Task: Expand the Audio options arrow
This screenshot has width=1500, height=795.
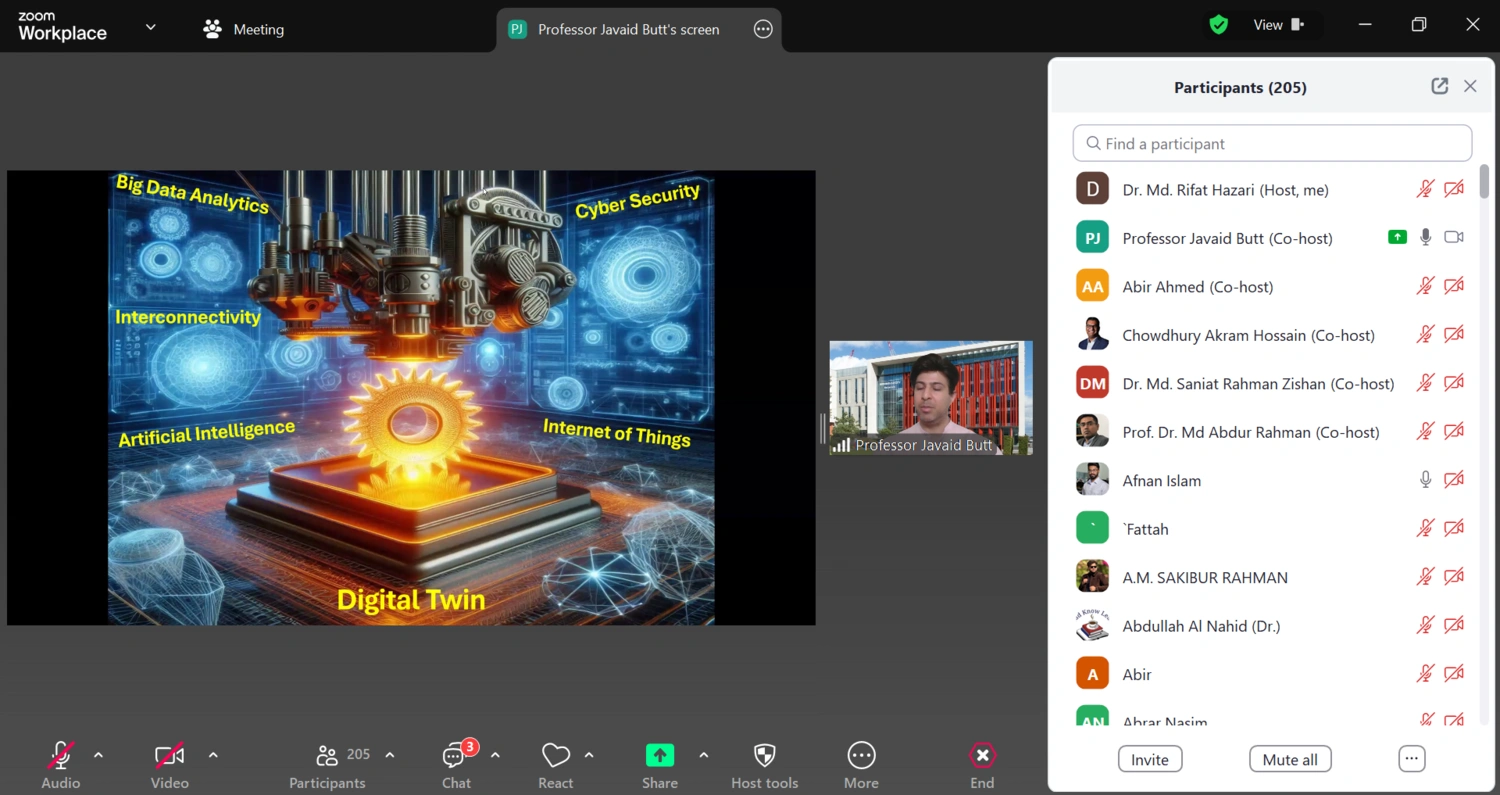Action: click(x=98, y=756)
